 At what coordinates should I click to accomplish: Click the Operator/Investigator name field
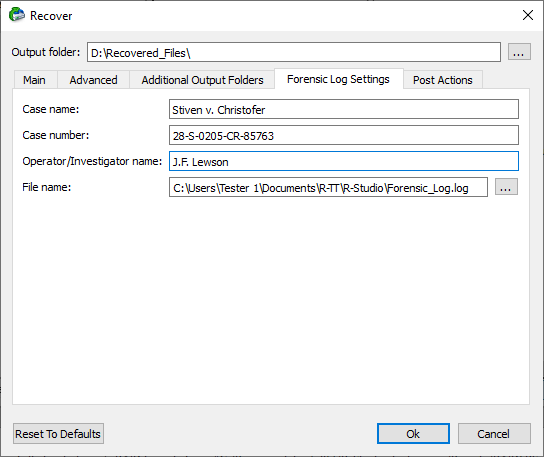pyautogui.click(x=344, y=161)
